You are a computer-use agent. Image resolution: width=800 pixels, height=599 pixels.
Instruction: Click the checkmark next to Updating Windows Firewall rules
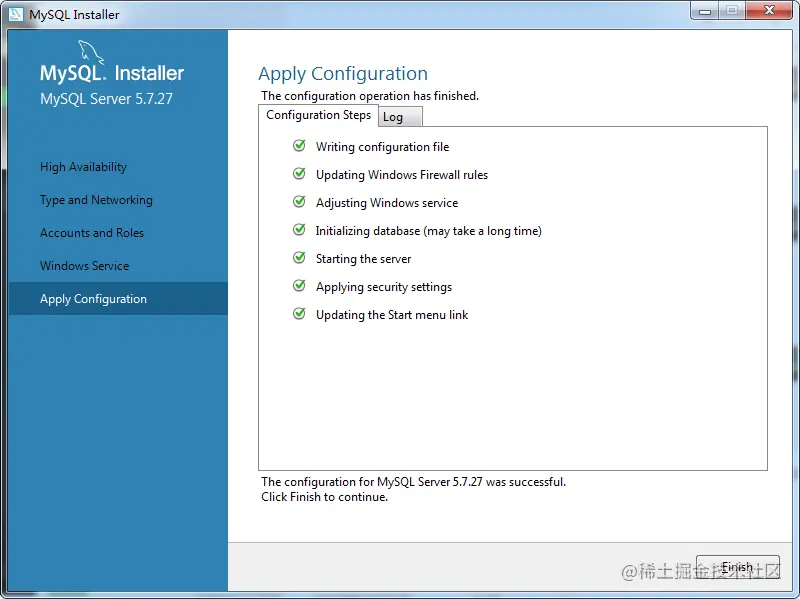pyautogui.click(x=299, y=174)
